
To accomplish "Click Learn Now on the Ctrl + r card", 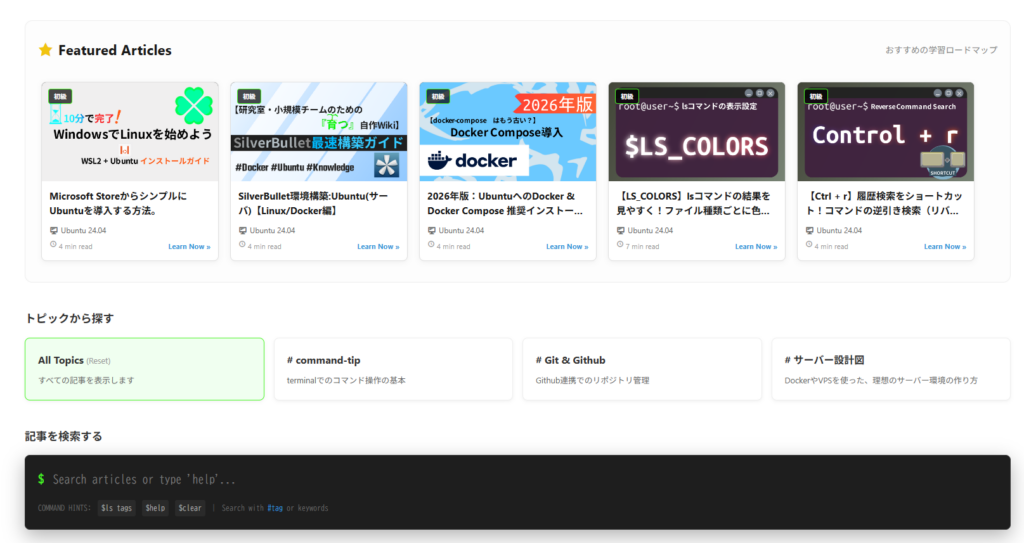I will pyautogui.click(x=945, y=246).
